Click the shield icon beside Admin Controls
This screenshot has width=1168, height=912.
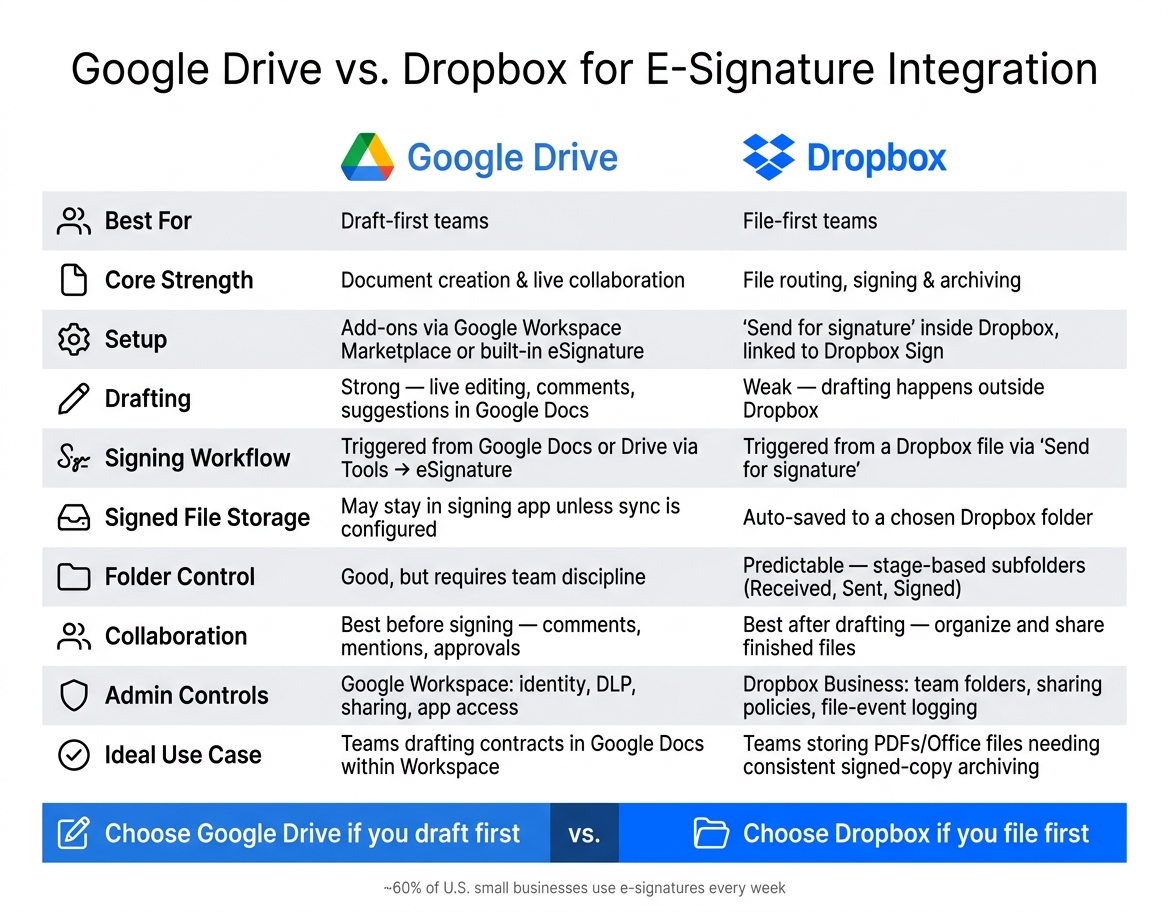[x=74, y=695]
